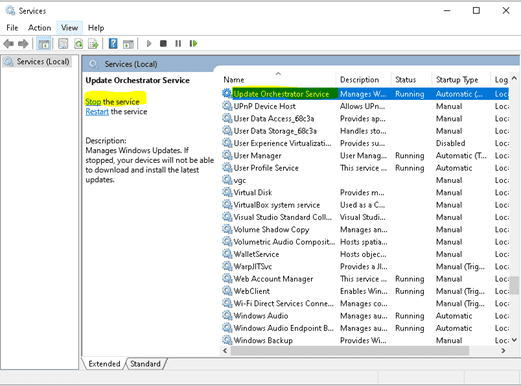Click the Stop Service square icon
The image size is (521, 386).
(x=163, y=44)
